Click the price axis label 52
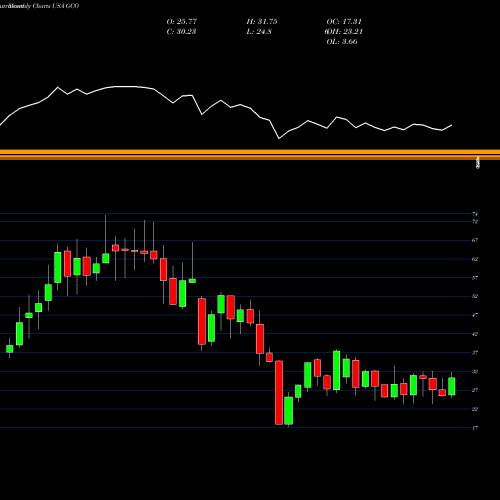Screen dimensions: 500x500 click(x=475, y=296)
